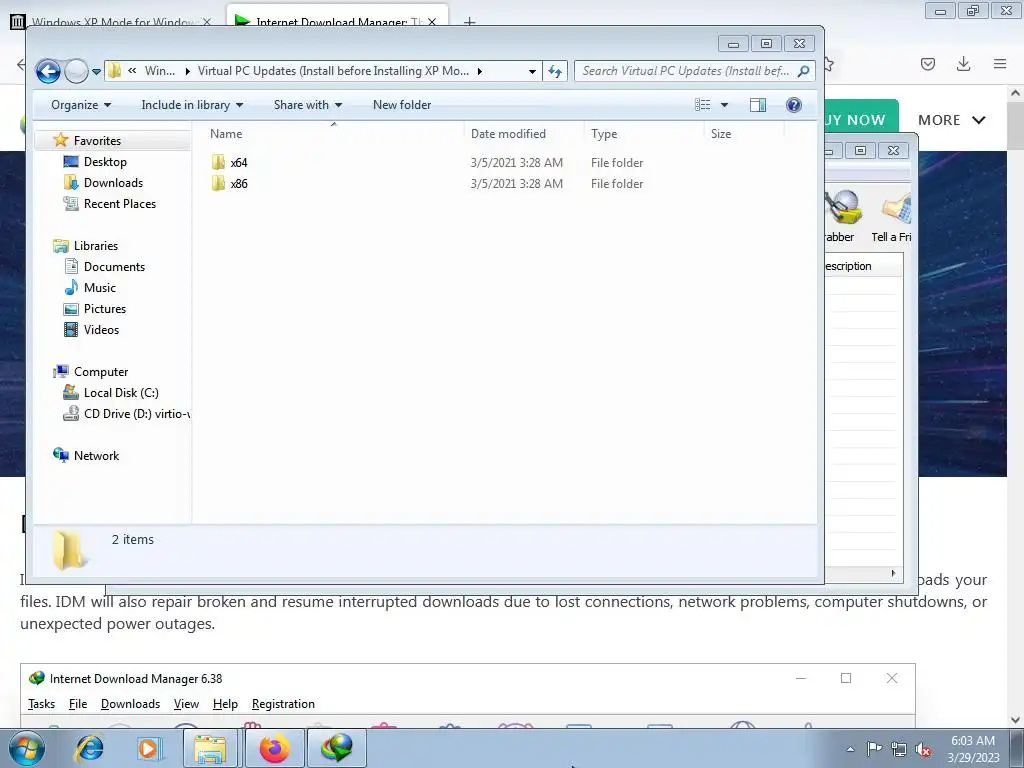
Task: Open the Include in library menu
Action: pos(192,105)
